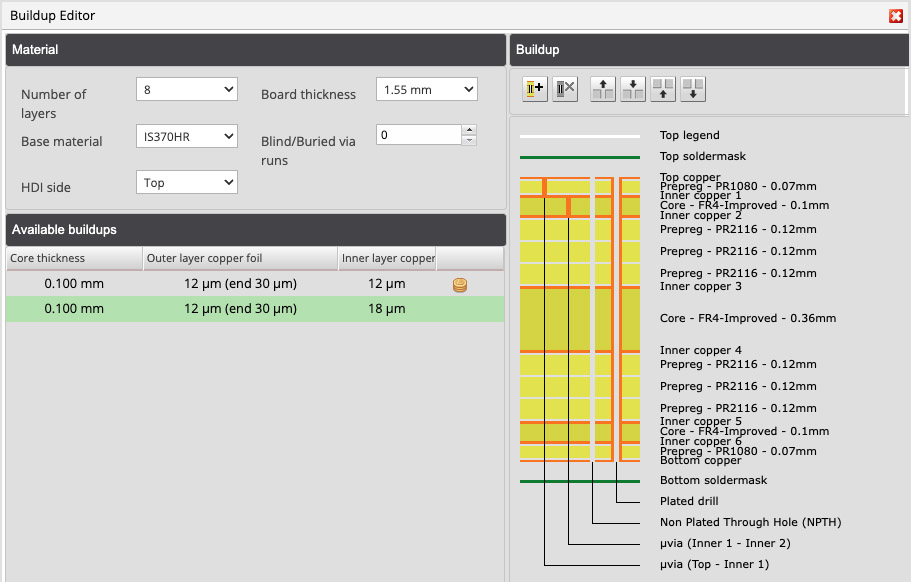Click the gold coin stack icon in buildup list
The image size is (911, 582).
[460, 285]
